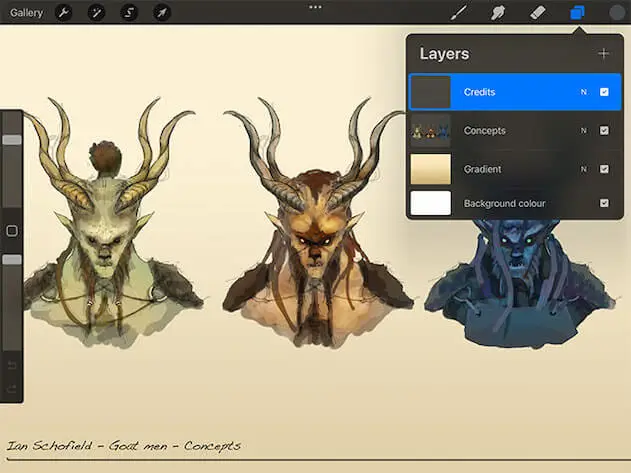Return to the Gallery
Screen dimensions: 631x473
26,13
